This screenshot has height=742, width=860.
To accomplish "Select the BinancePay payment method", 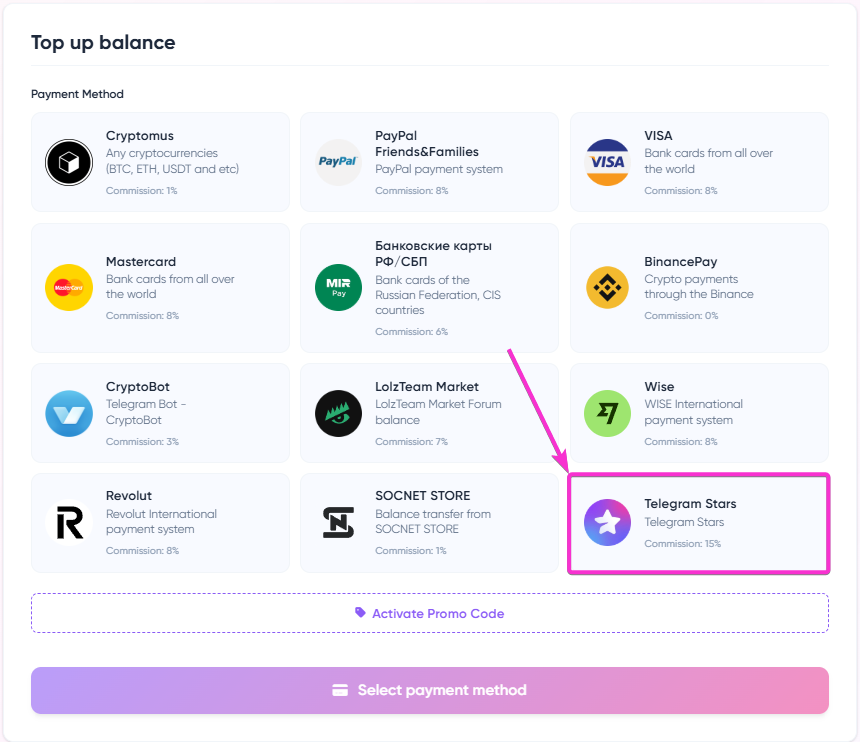I will pos(699,288).
